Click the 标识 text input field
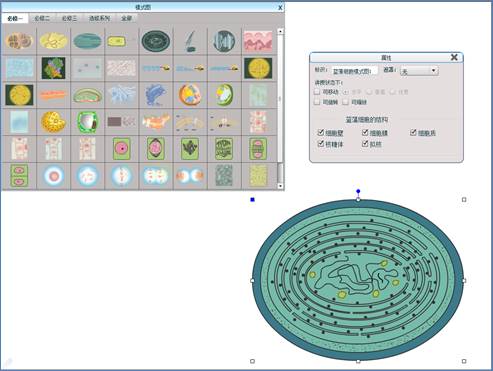493x371 pixels. (354, 71)
